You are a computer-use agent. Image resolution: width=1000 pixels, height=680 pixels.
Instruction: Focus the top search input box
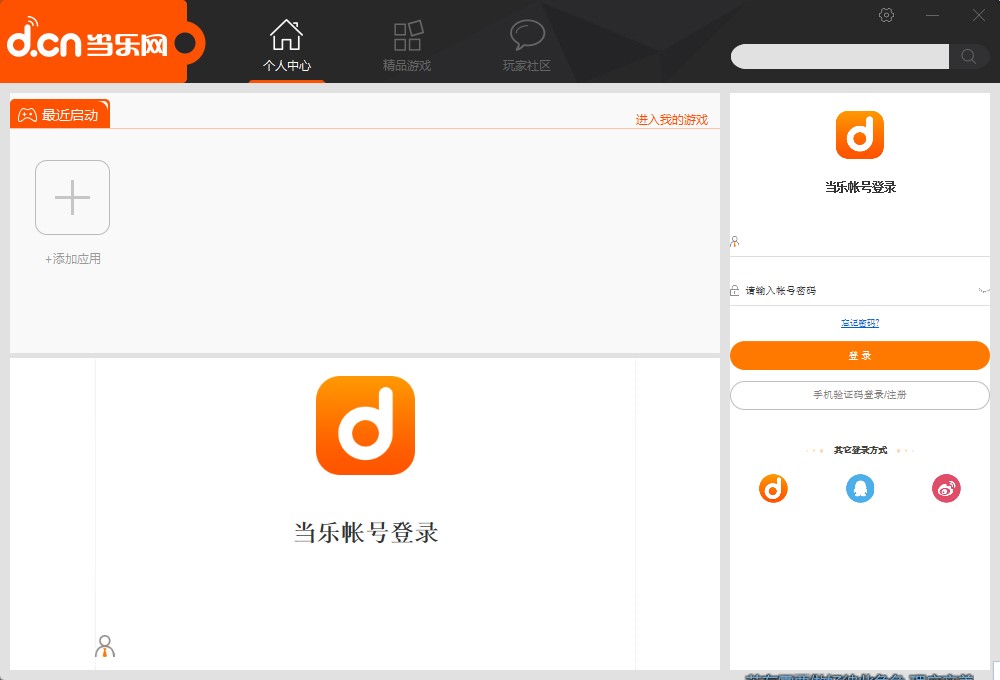pos(840,56)
